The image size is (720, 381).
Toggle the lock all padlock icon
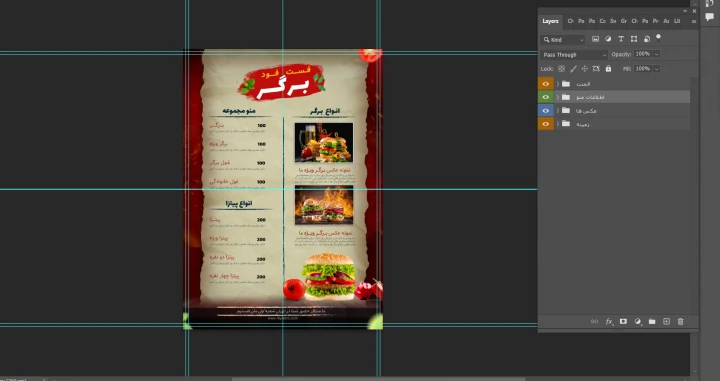point(608,69)
